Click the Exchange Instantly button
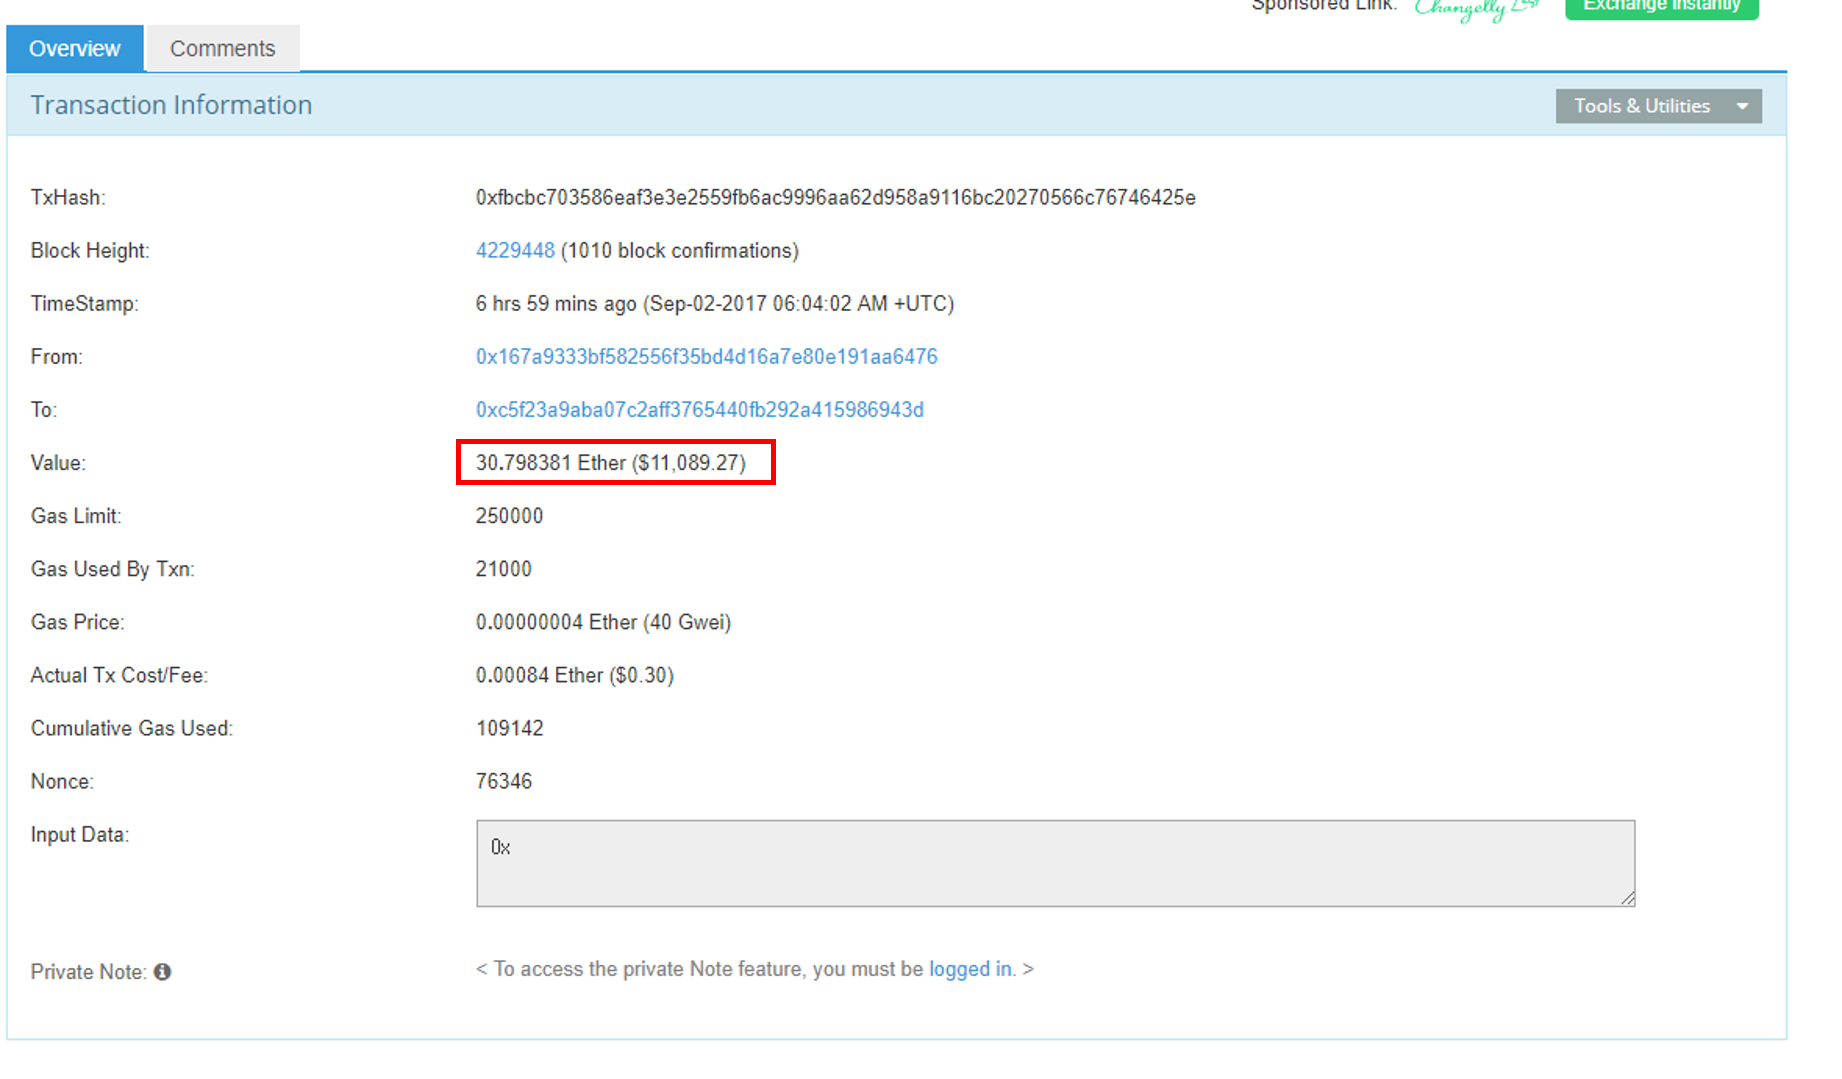The width and height of the screenshot is (1842, 1079). tap(1661, 6)
